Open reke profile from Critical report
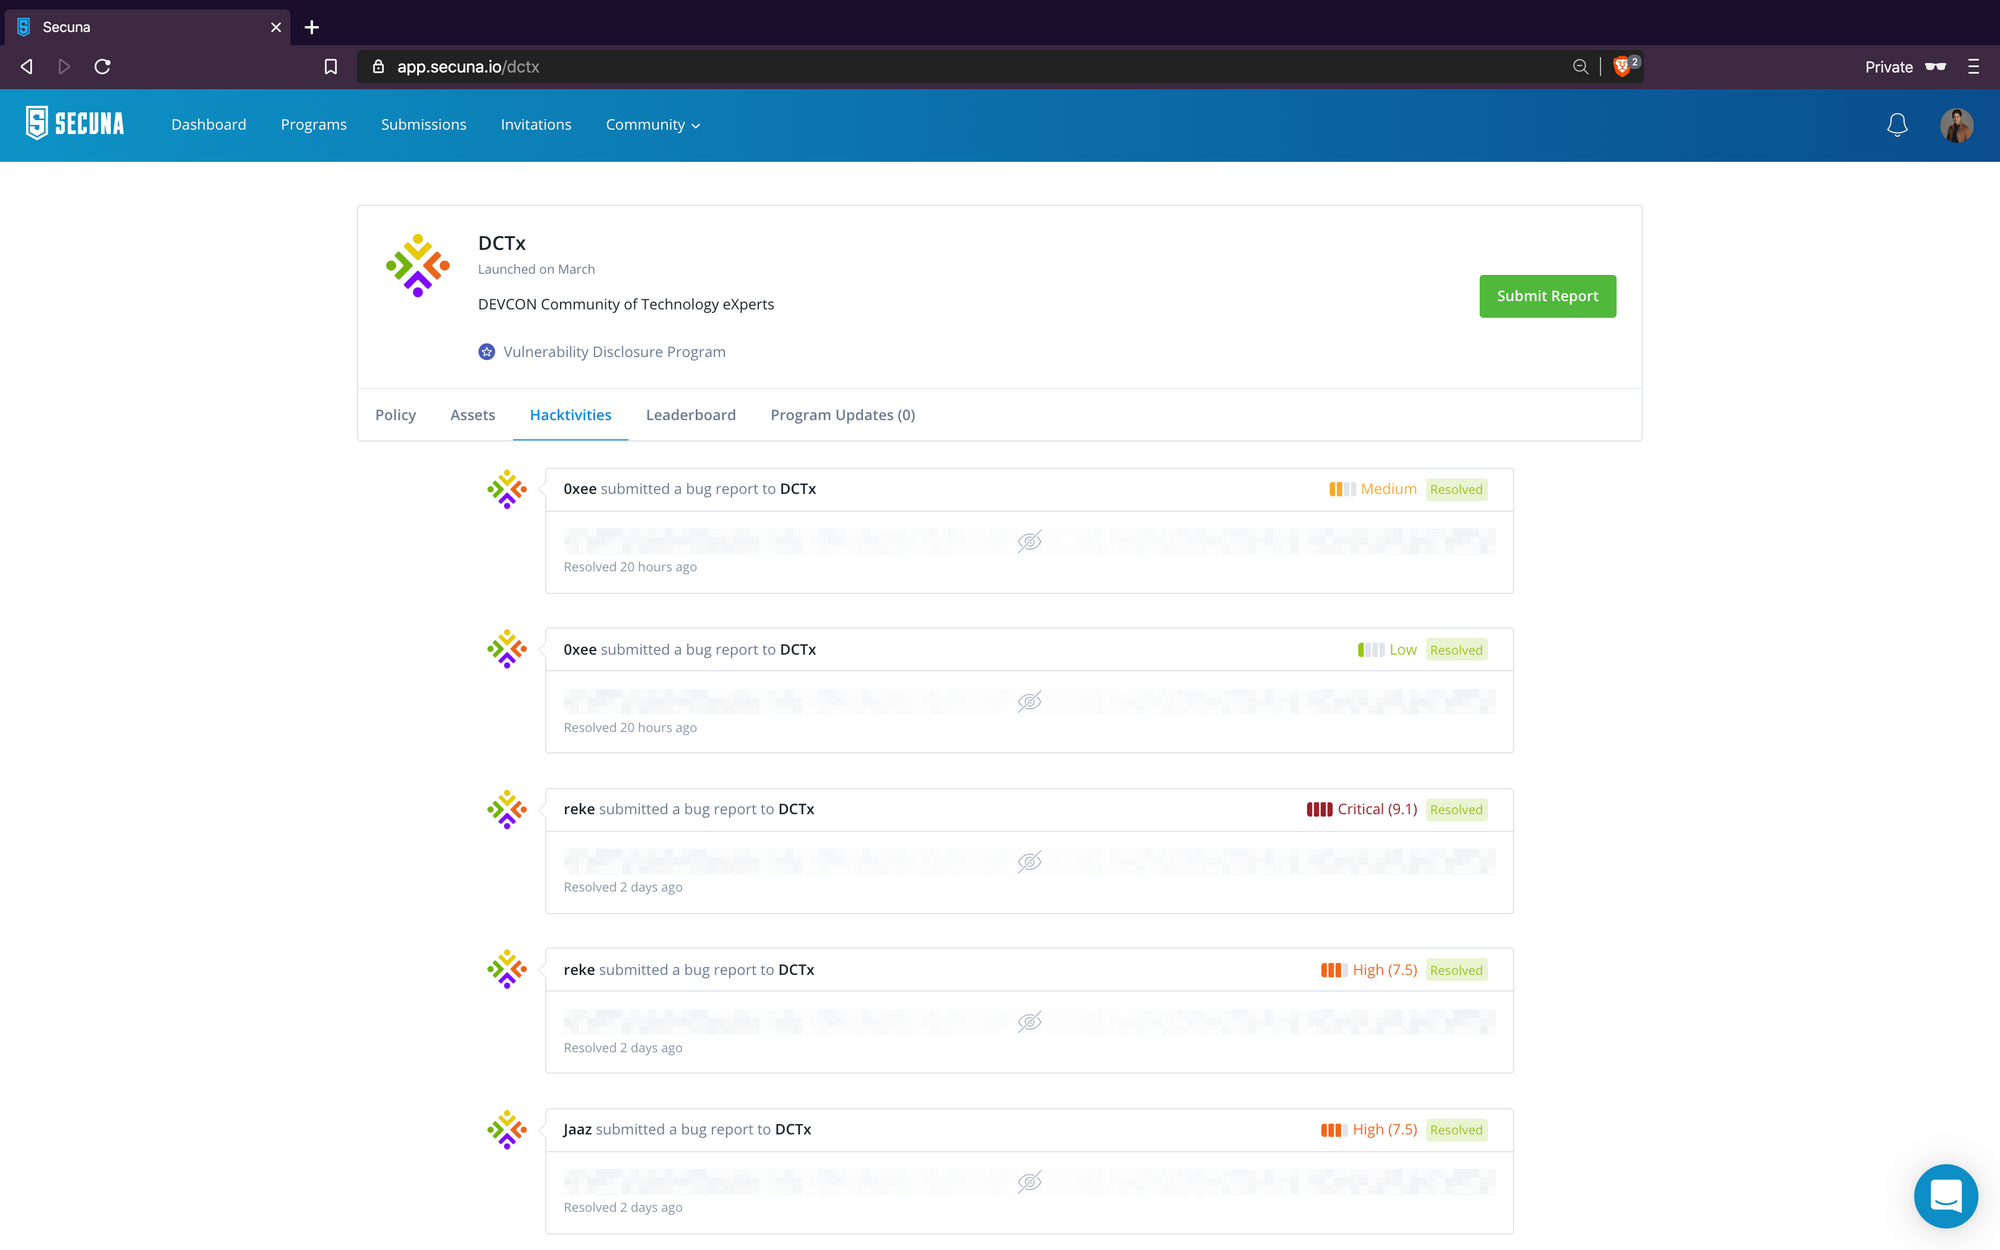The height and width of the screenshot is (1250, 2000). click(579, 809)
